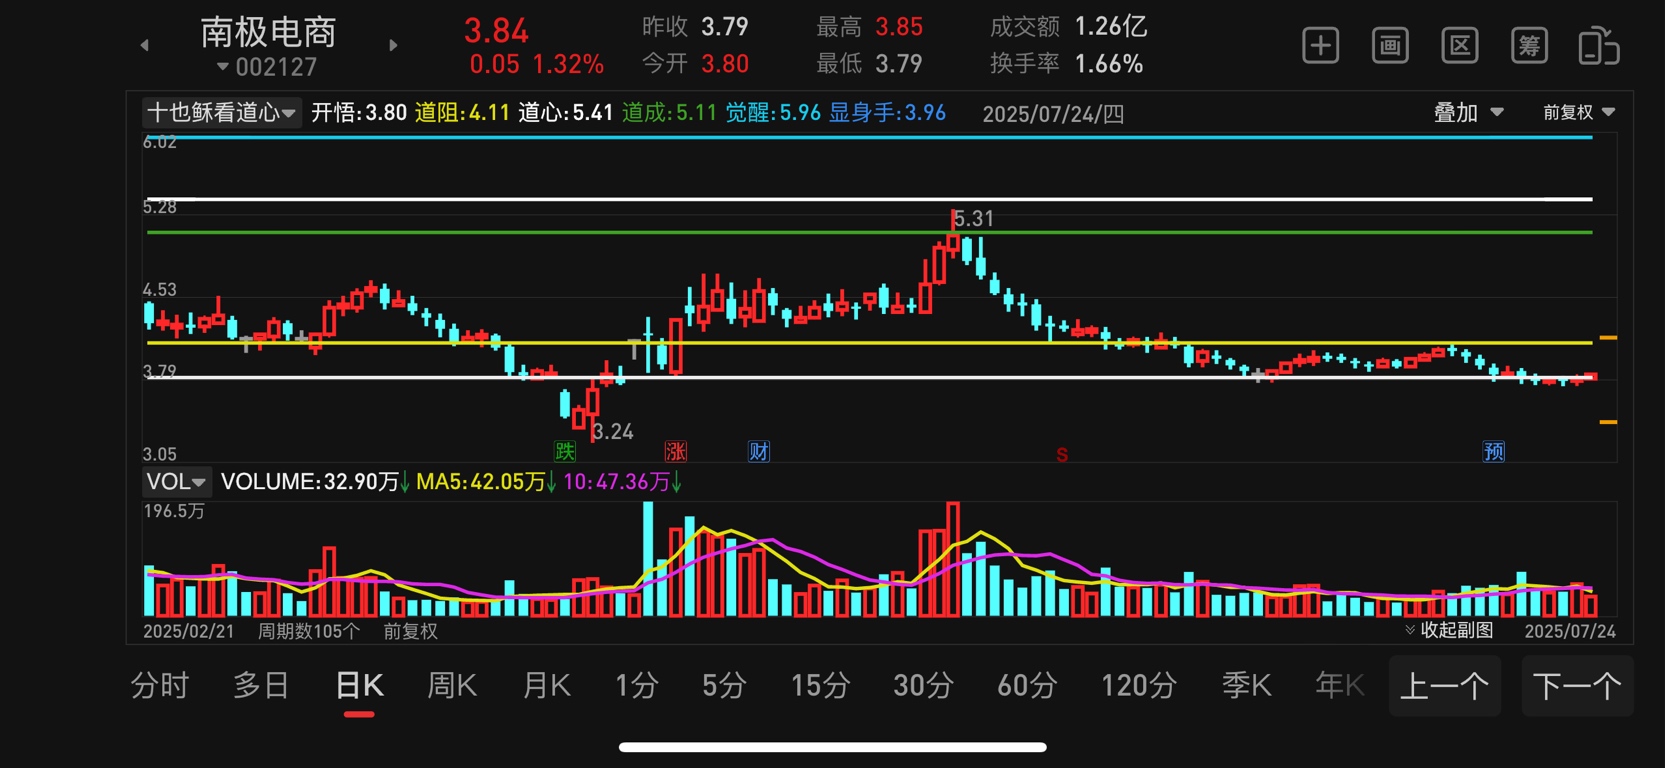Select the 120分 period tab

coord(1138,686)
